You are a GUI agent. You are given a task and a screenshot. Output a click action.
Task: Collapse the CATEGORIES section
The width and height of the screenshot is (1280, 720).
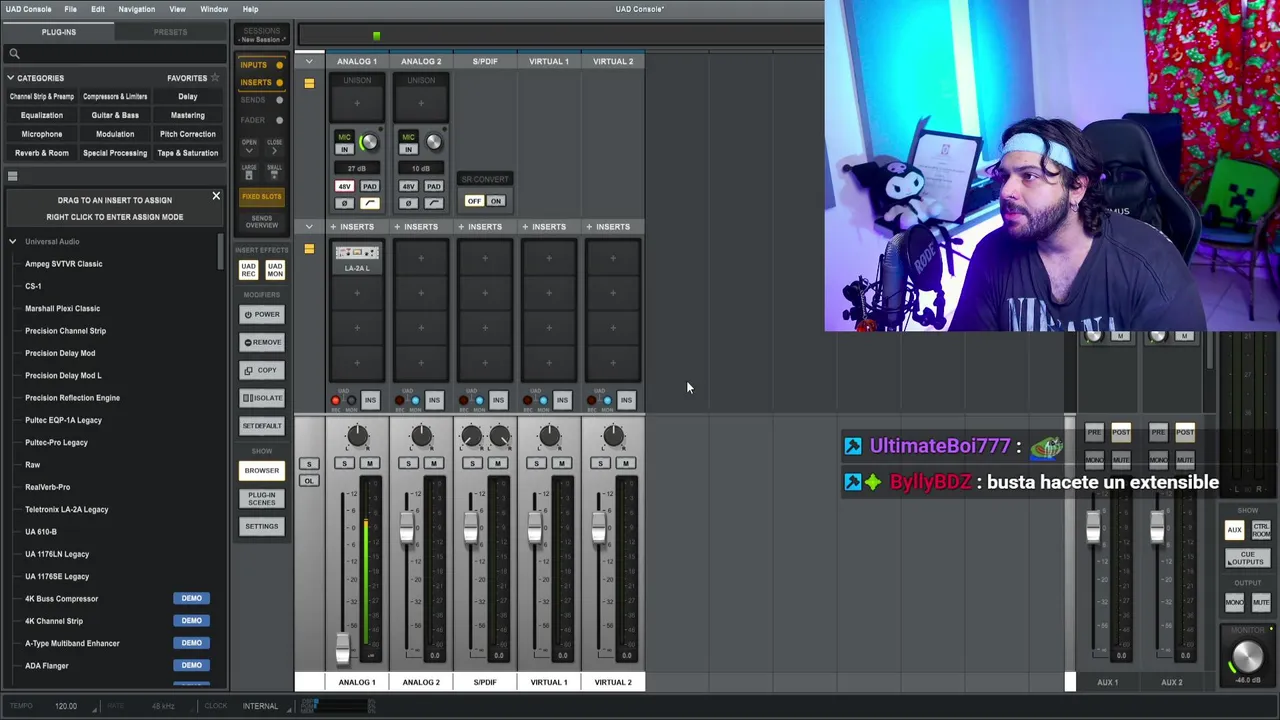pyautogui.click(x=11, y=78)
